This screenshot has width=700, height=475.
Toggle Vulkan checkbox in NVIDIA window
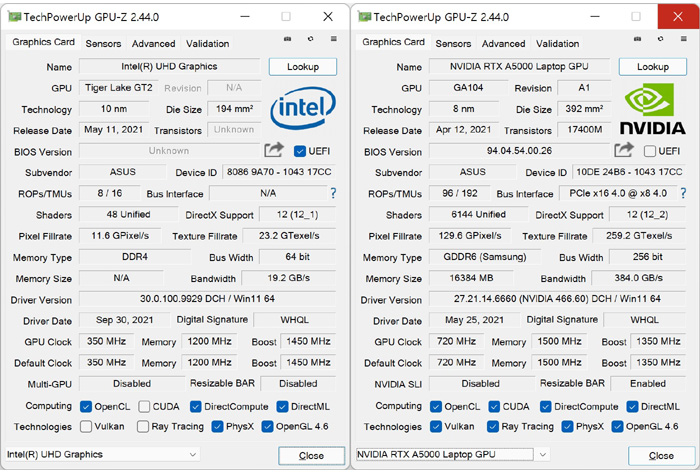[436, 427]
